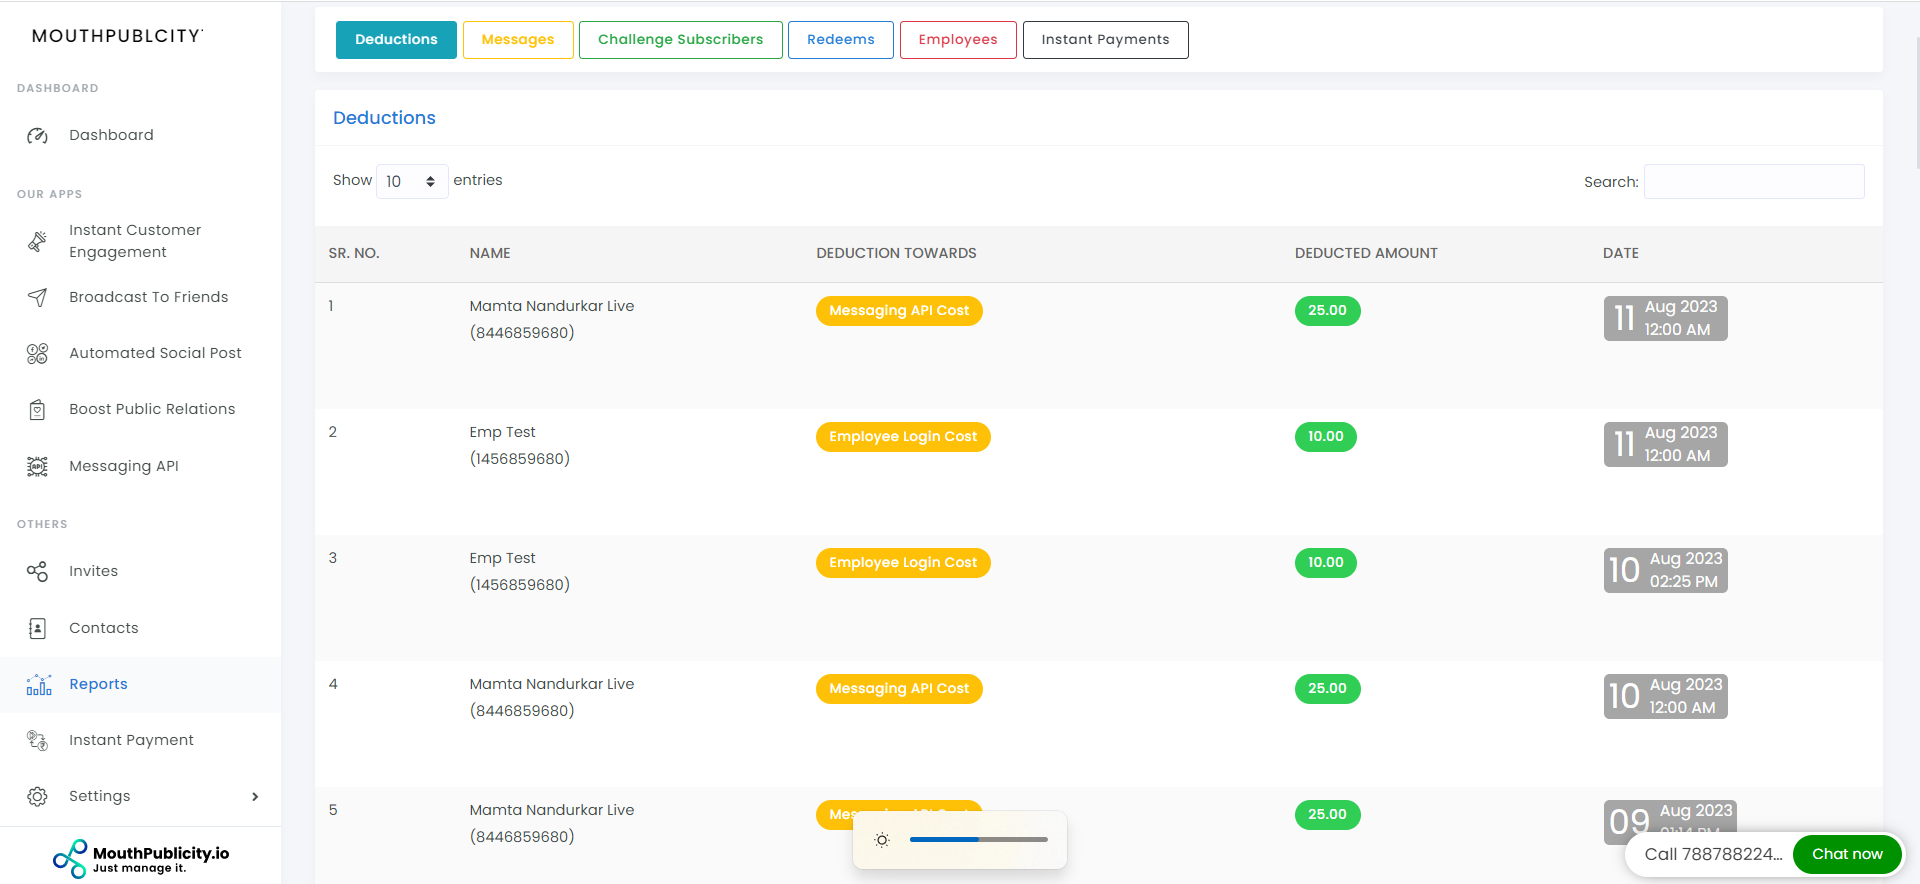Click Employee Login Cost badge in row 3
The width and height of the screenshot is (1920, 884).
903,563
